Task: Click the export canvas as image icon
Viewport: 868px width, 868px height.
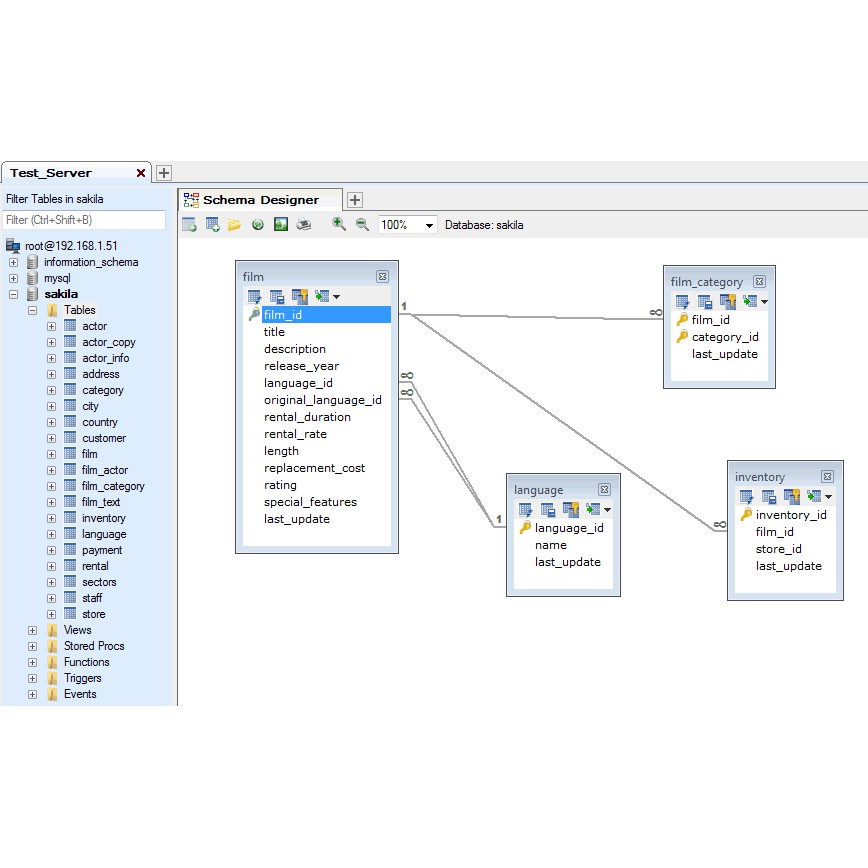Action: pyautogui.click(x=281, y=225)
